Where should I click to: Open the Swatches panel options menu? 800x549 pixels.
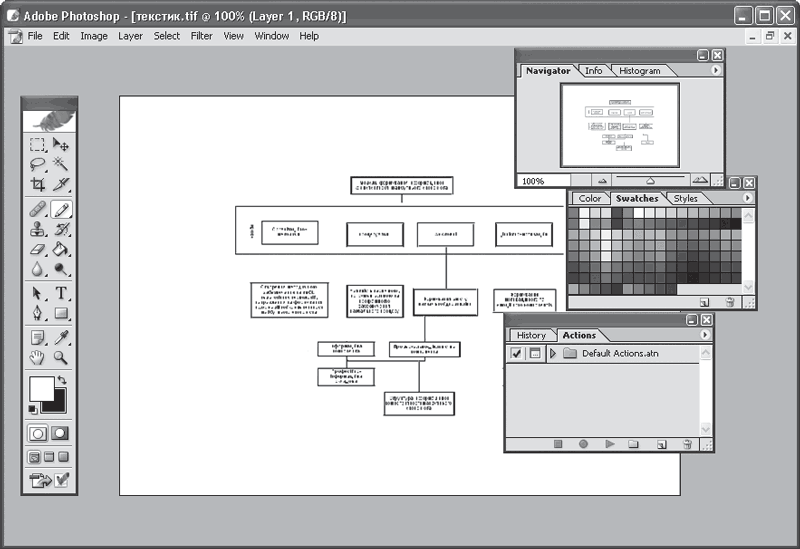click(746, 198)
